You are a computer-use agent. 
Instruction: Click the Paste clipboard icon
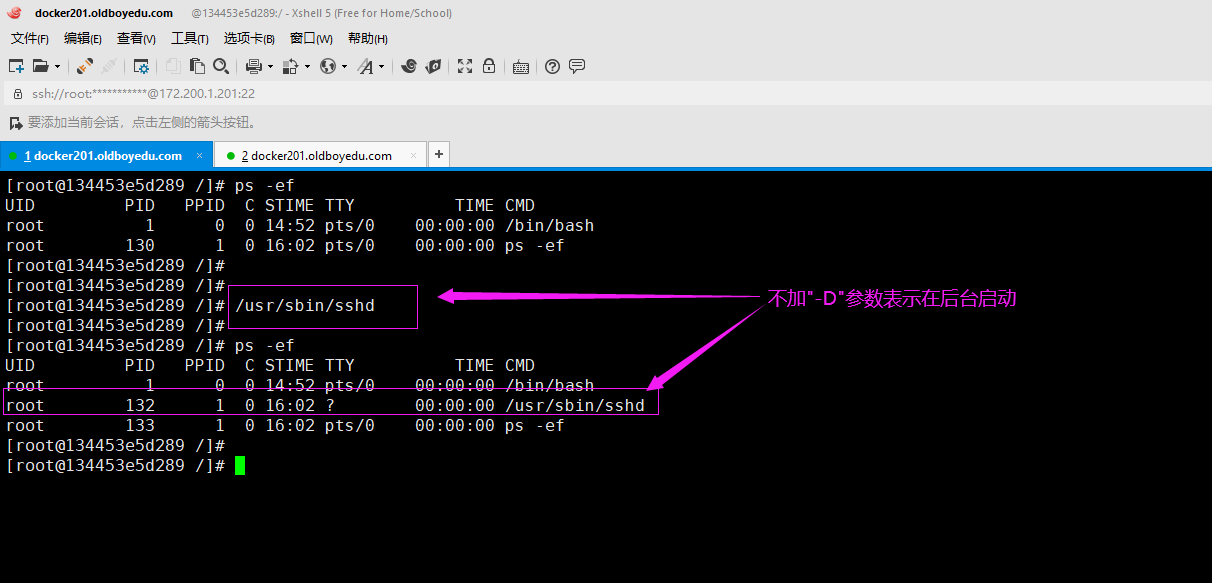point(197,66)
